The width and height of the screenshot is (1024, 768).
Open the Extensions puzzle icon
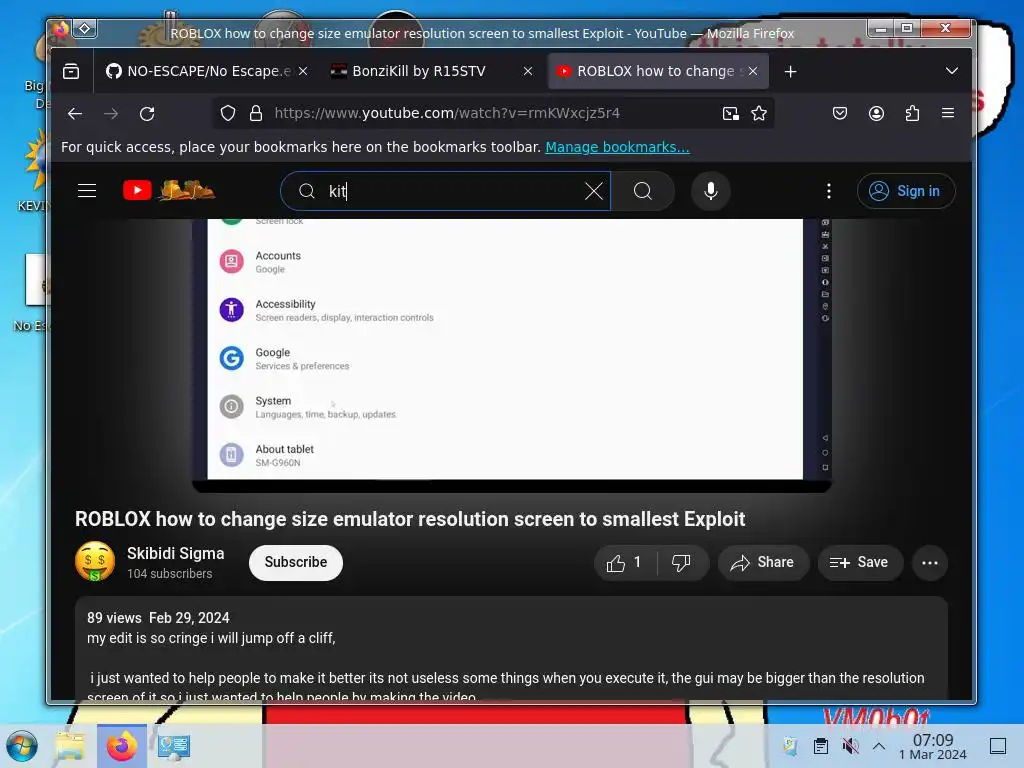coord(912,114)
